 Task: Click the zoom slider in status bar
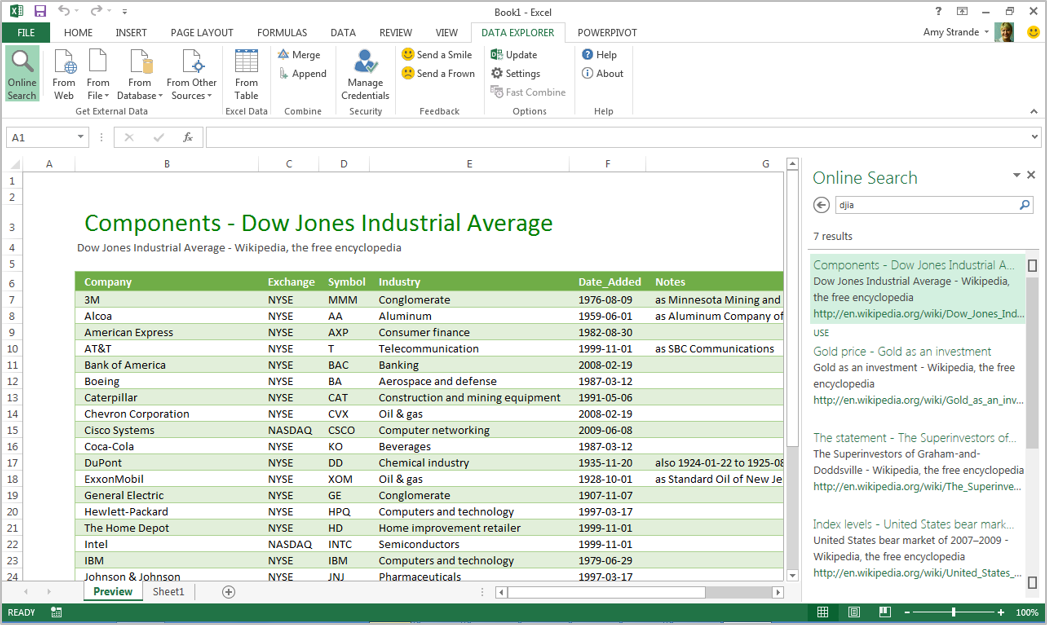click(953, 612)
